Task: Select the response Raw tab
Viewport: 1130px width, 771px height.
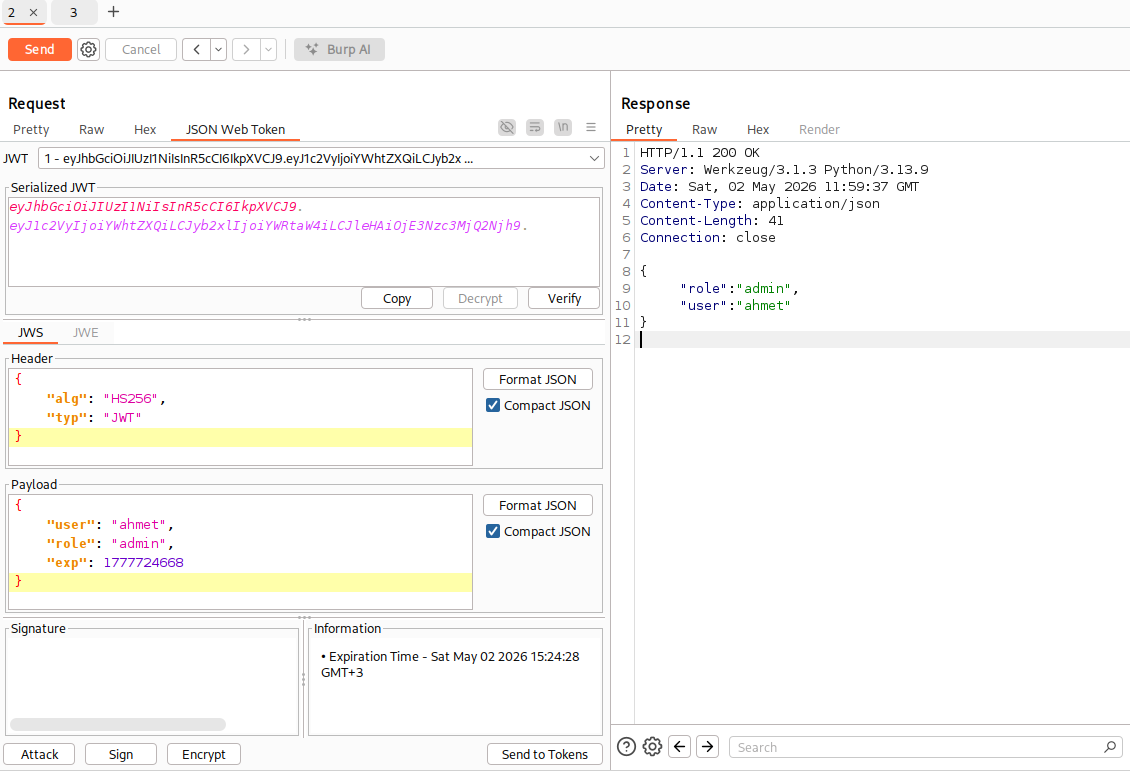Action: (x=704, y=130)
